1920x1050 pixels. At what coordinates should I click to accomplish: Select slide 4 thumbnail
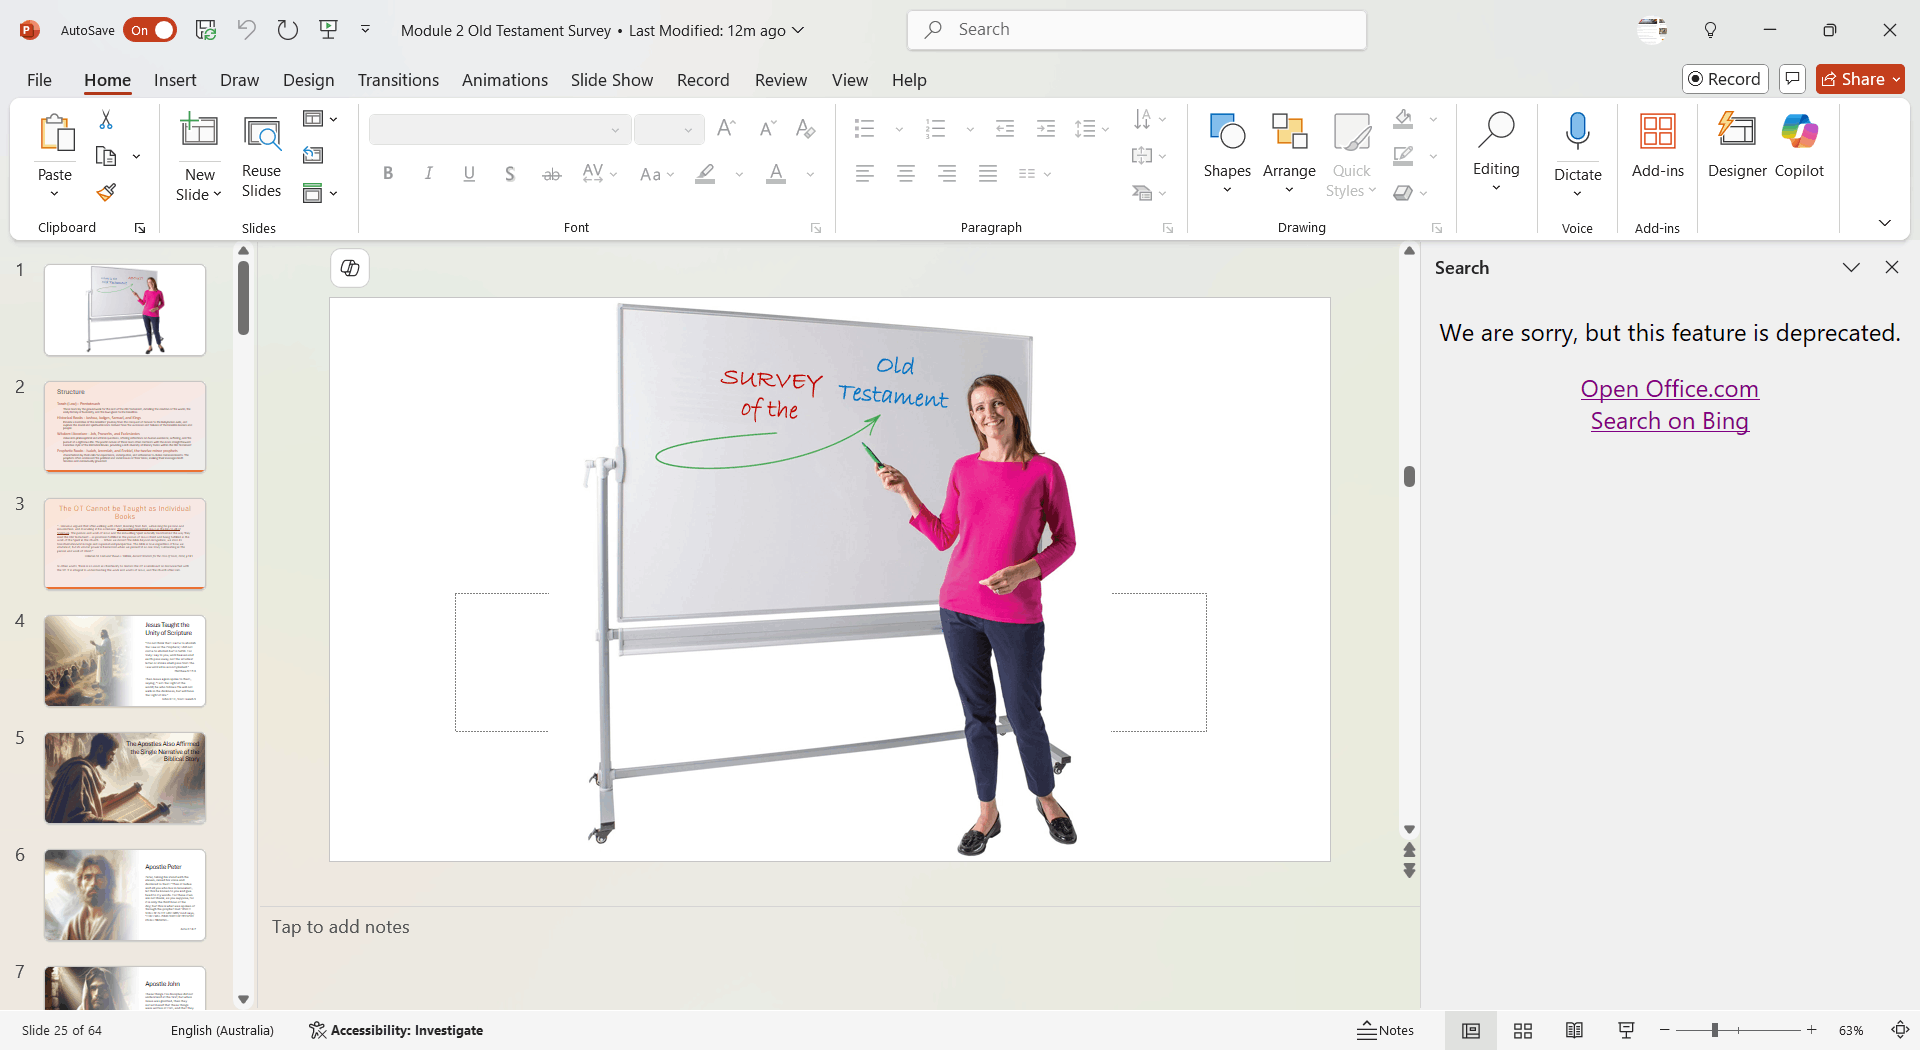click(125, 661)
